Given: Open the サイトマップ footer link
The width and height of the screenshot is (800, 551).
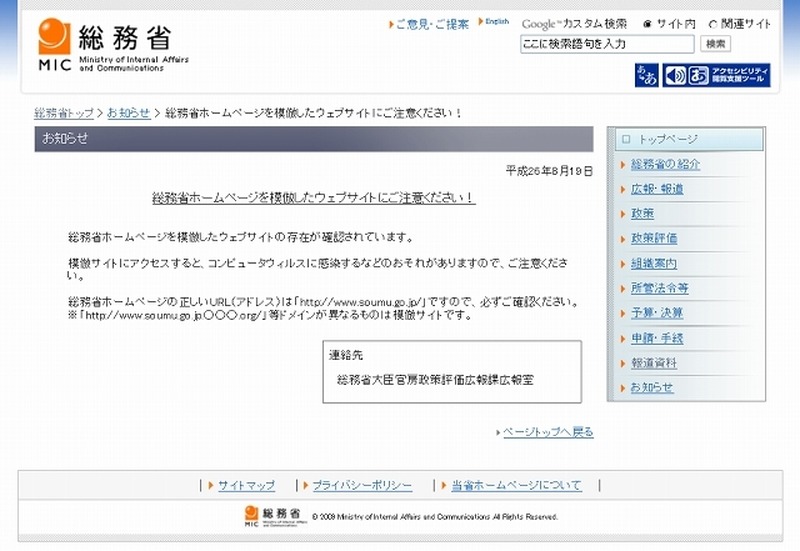Looking at the screenshot, I should pyautogui.click(x=246, y=485).
